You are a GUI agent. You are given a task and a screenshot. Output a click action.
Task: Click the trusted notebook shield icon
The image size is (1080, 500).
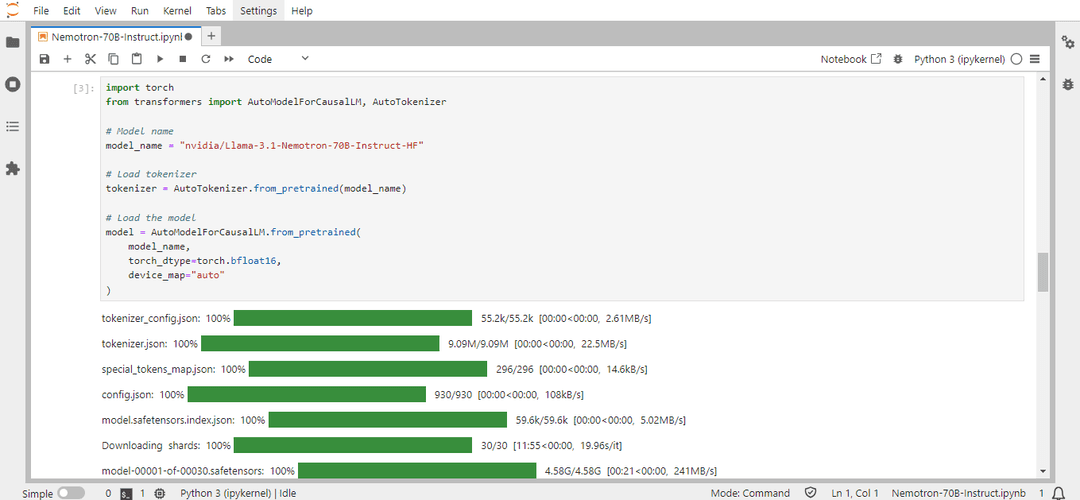811,493
